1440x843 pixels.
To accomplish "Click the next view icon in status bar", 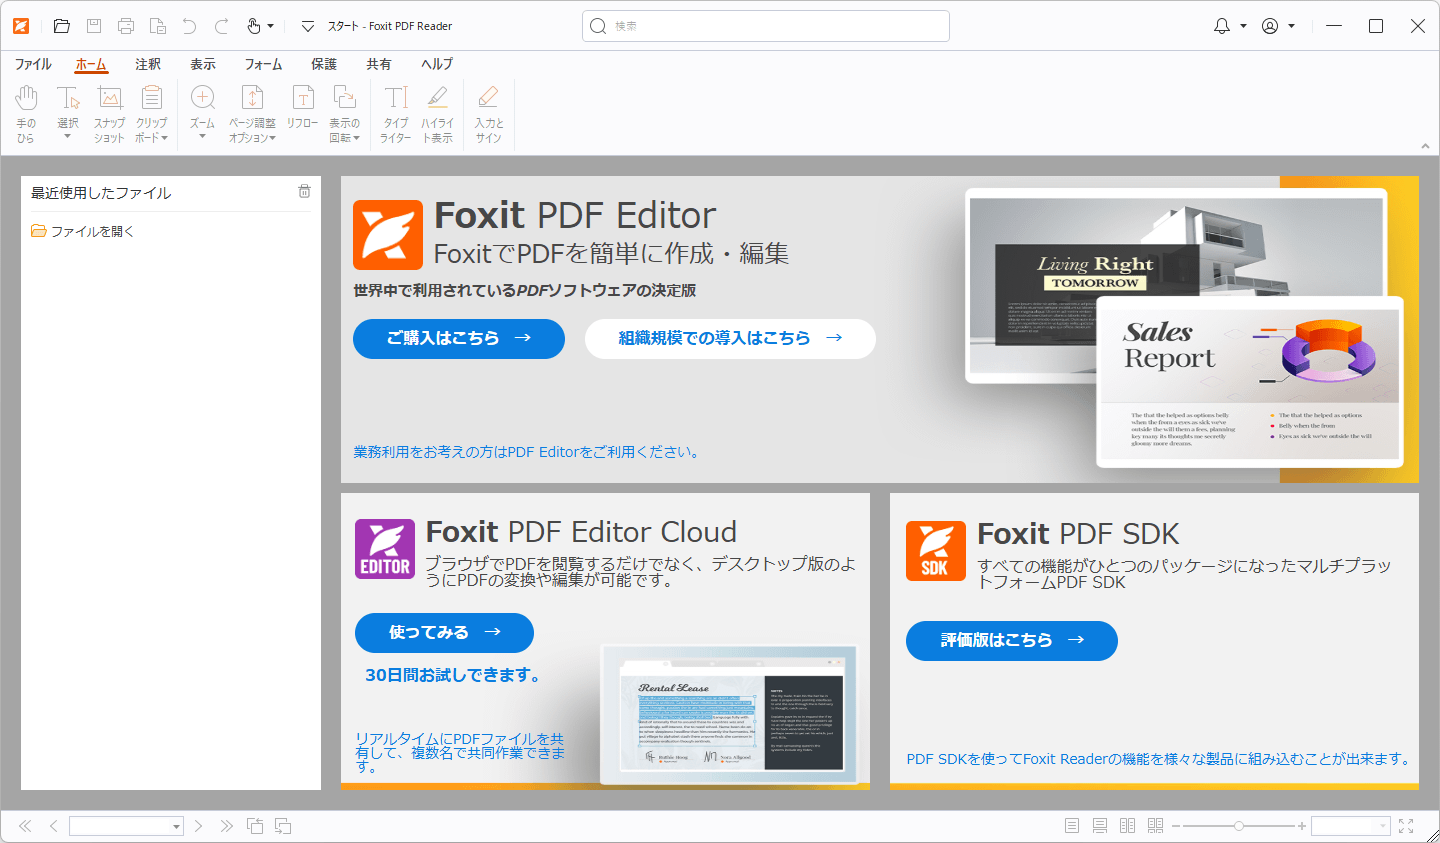I will [283, 826].
